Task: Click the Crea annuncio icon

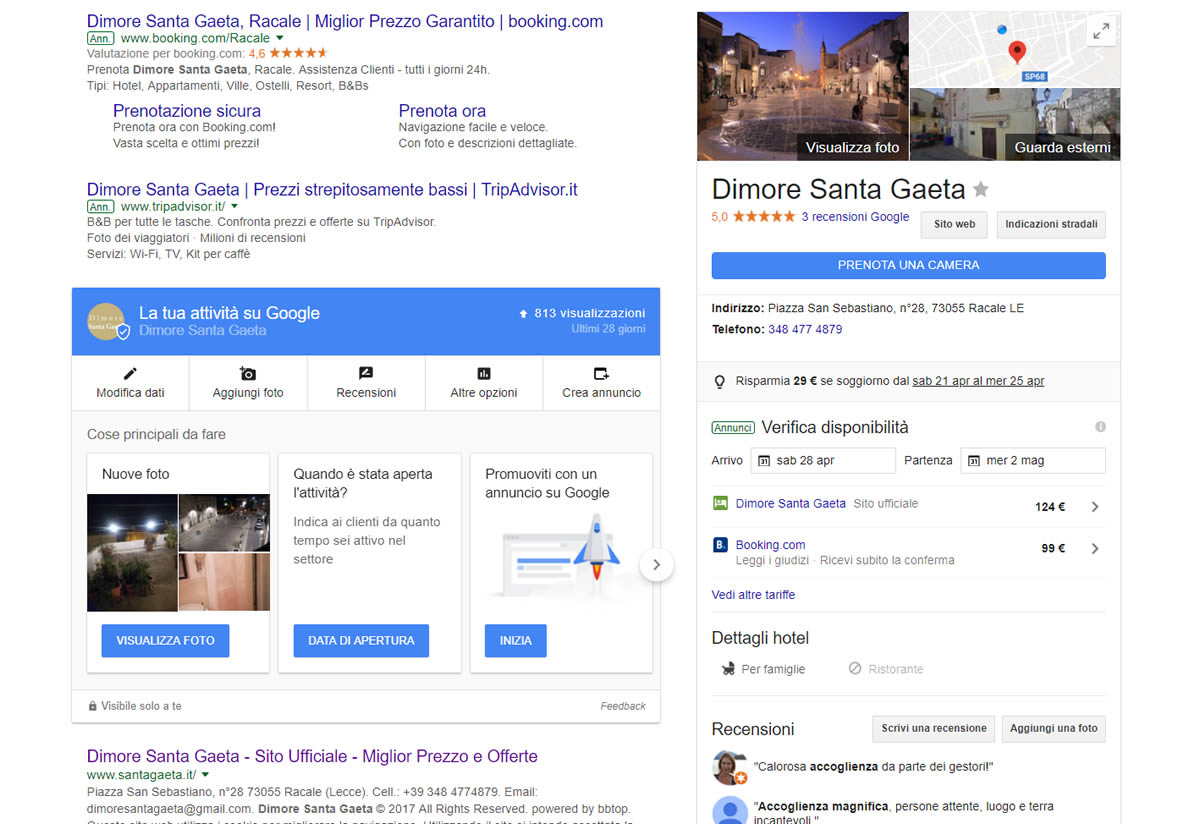Action: pos(601,373)
